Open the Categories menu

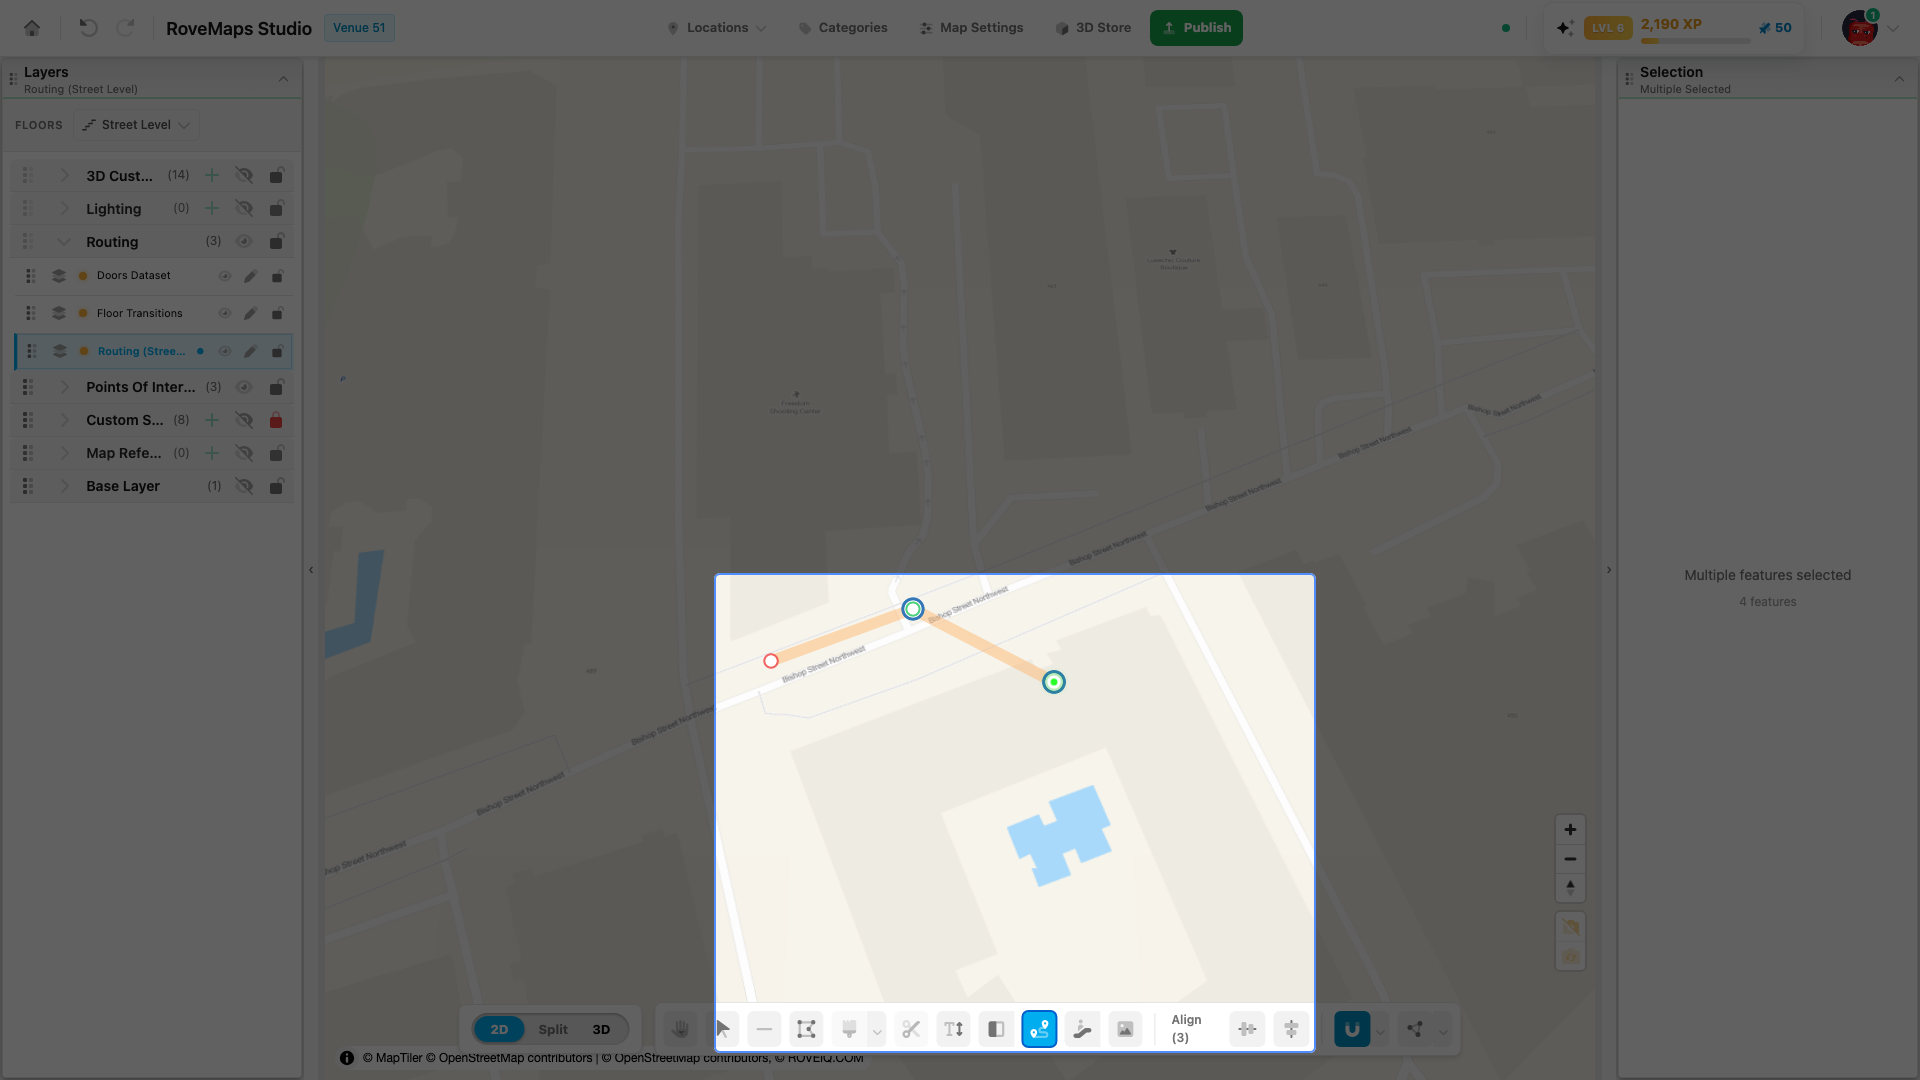(x=843, y=28)
